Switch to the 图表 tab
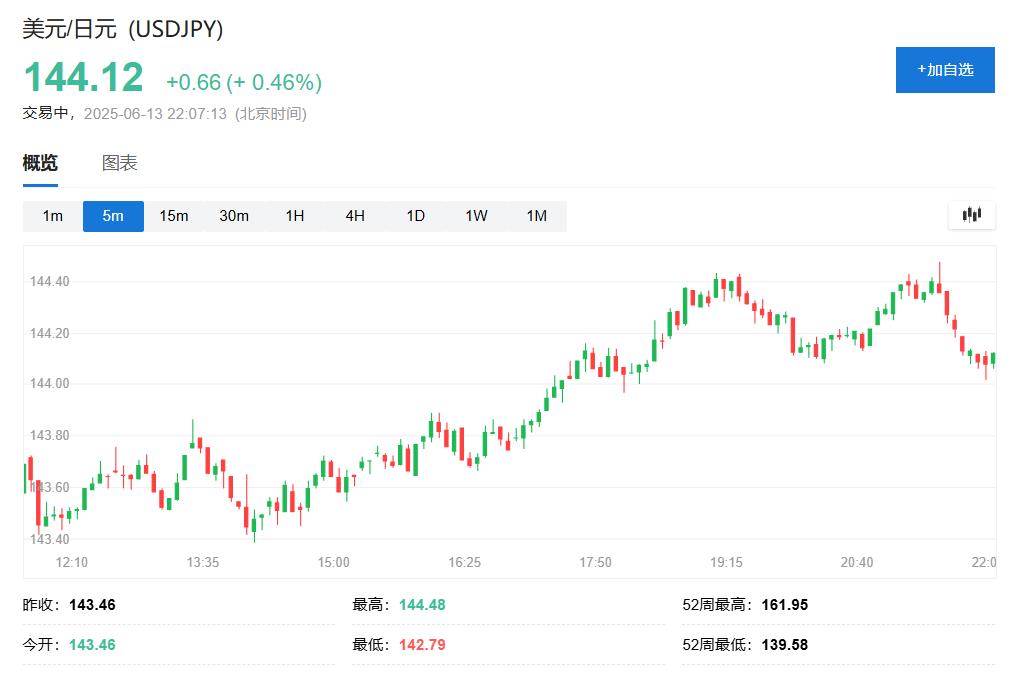Screen dimensions: 1024x691 click(x=120, y=163)
